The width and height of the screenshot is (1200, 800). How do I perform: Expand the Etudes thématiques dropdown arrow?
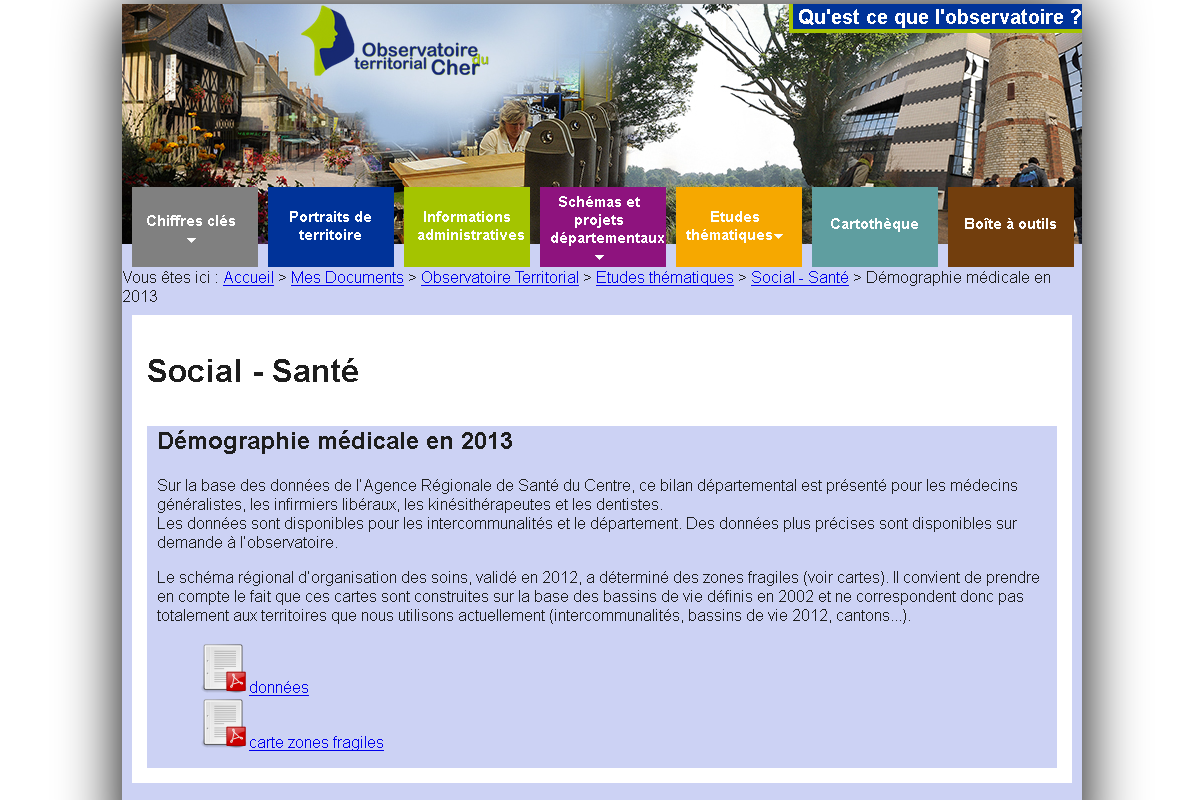(778, 236)
